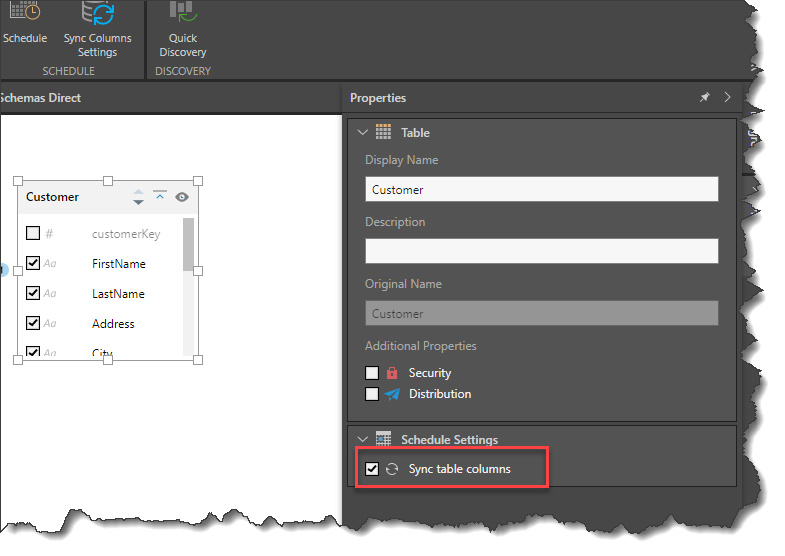Collapse the Schedule Settings section
This screenshot has width=785, height=556.
click(360, 439)
